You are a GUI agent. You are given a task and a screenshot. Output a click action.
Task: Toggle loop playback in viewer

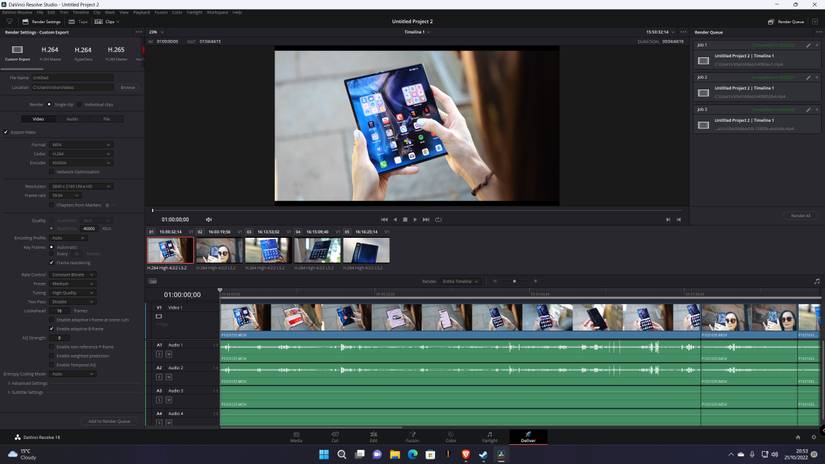pyautogui.click(x=438, y=219)
